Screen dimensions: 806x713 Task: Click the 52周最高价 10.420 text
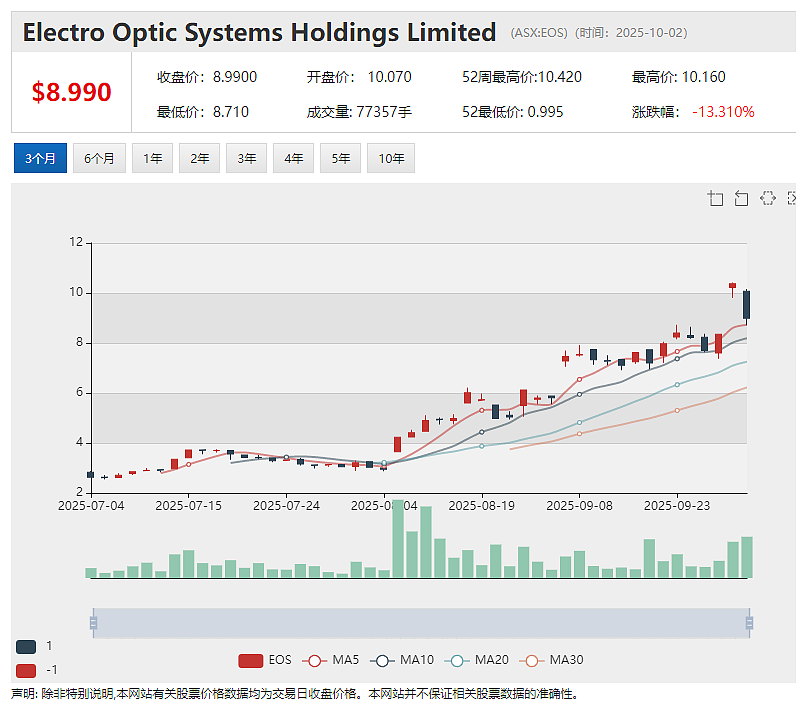(x=522, y=77)
